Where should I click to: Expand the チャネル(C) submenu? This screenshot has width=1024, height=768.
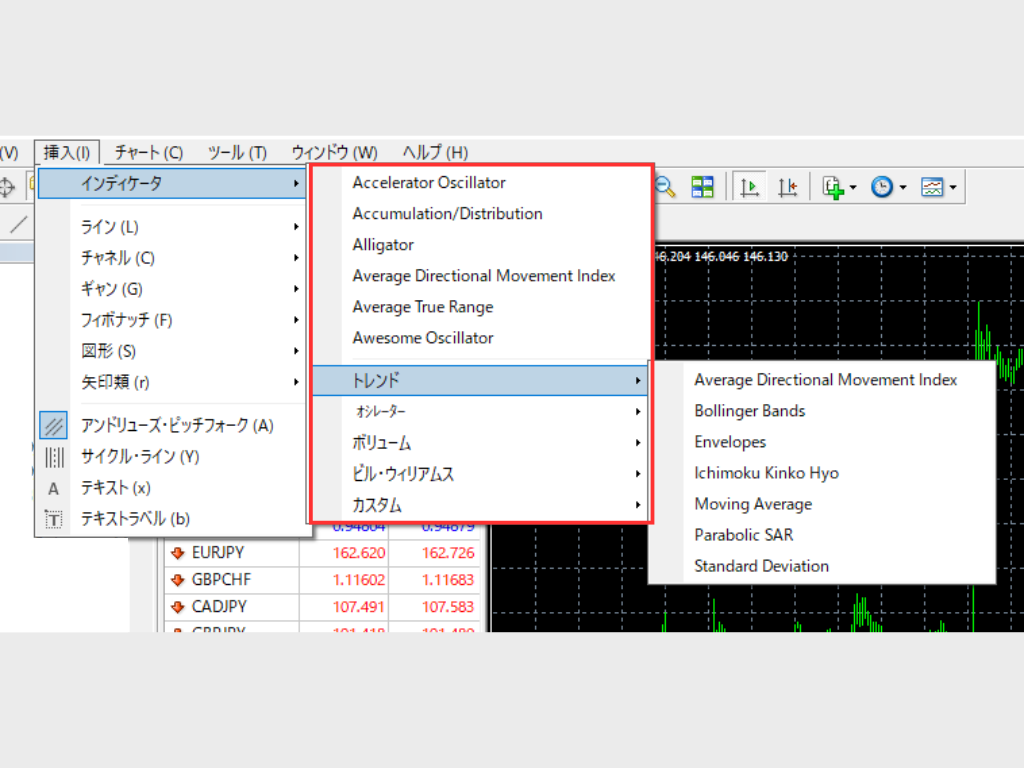point(172,258)
